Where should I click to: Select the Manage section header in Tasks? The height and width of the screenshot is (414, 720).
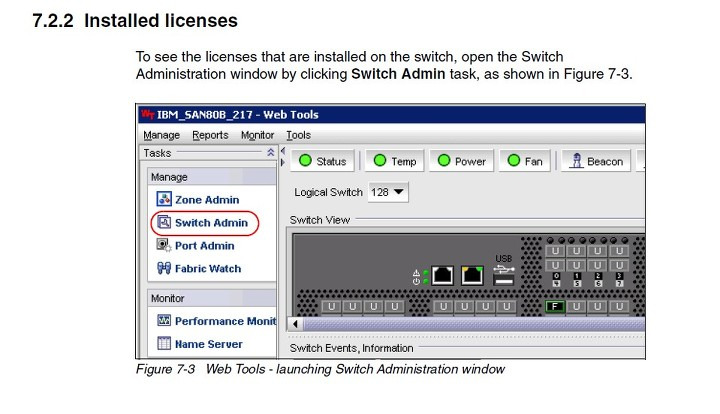click(x=212, y=177)
